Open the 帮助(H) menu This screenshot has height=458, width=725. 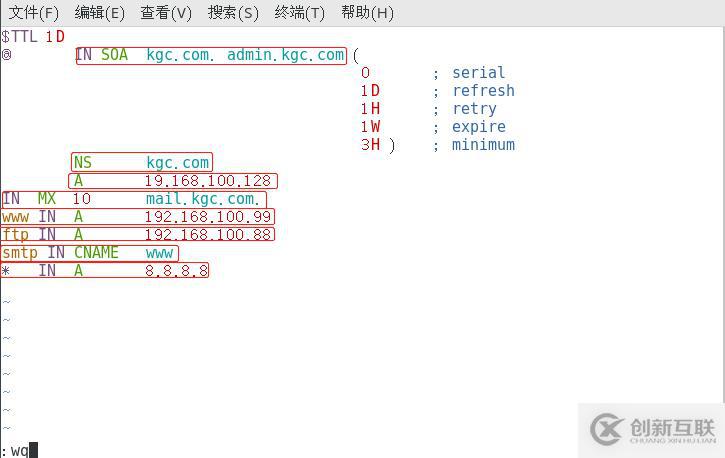(367, 13)
